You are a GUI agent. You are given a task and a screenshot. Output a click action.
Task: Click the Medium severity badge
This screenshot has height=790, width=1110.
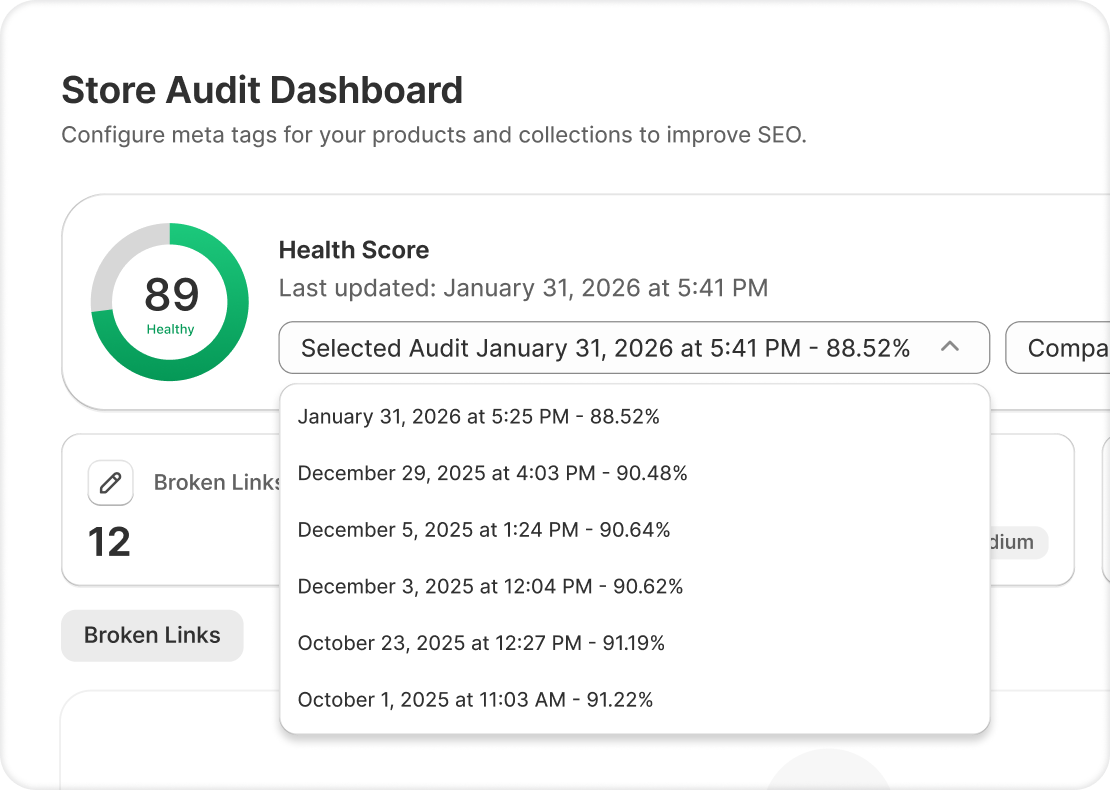pos(1010,542)
